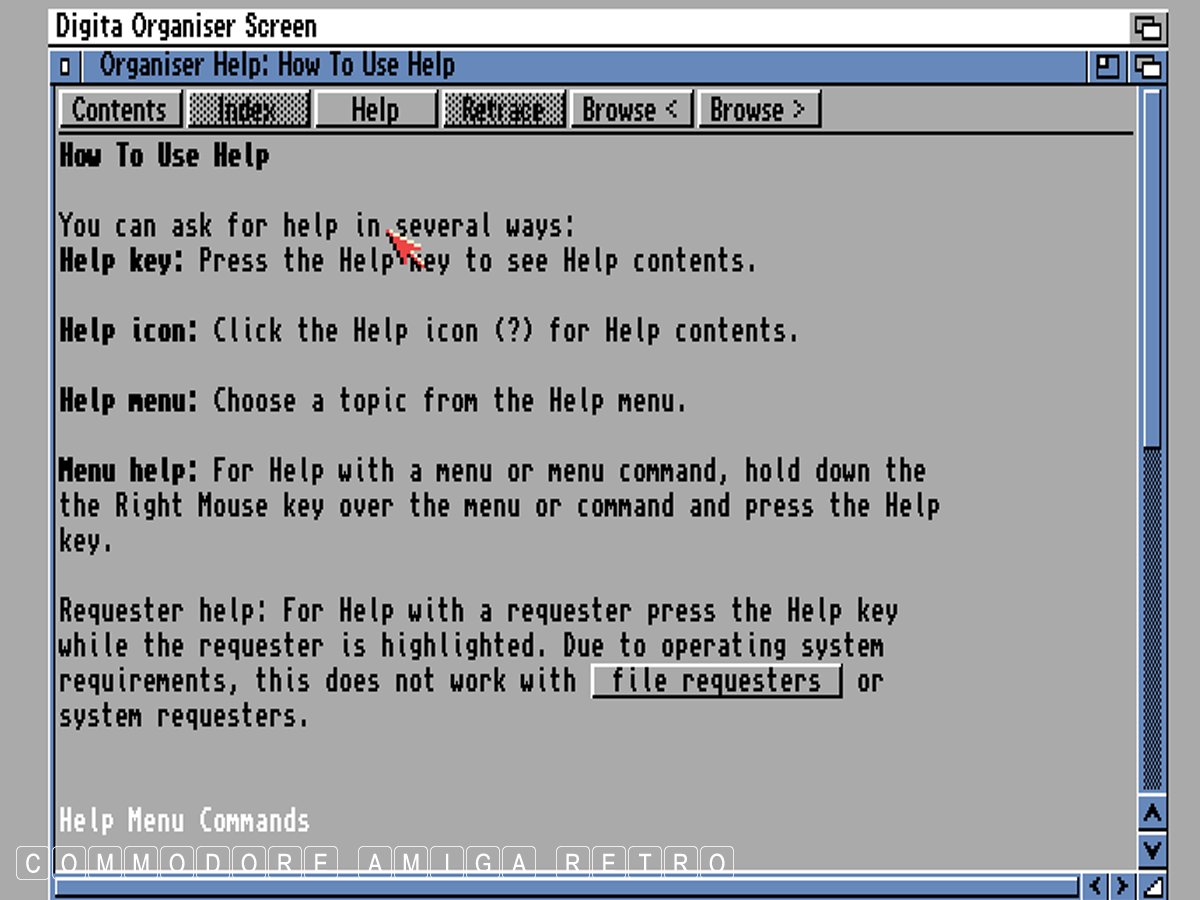
Task: Open the Contents help page
Action: (120, 110)
